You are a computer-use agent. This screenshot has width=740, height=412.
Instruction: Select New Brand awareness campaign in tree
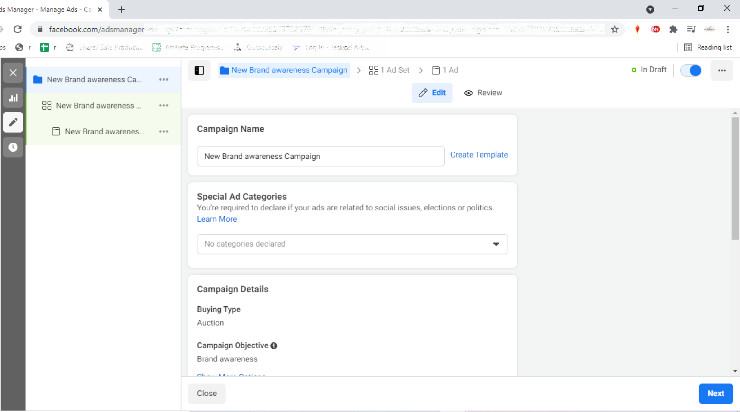coord(103,79)
